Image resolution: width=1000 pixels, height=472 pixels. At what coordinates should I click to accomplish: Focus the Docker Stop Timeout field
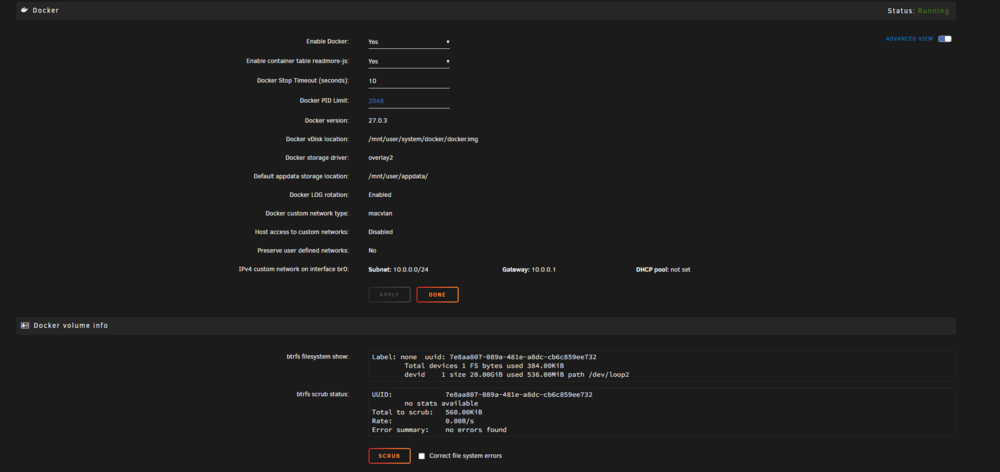409,82
